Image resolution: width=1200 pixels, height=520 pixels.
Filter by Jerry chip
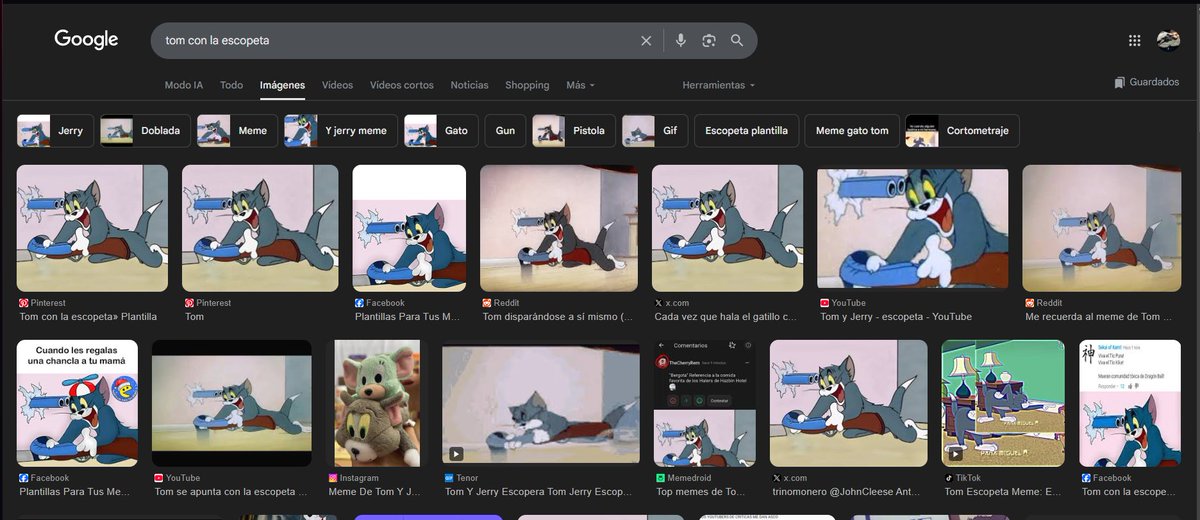coord(55,131)
